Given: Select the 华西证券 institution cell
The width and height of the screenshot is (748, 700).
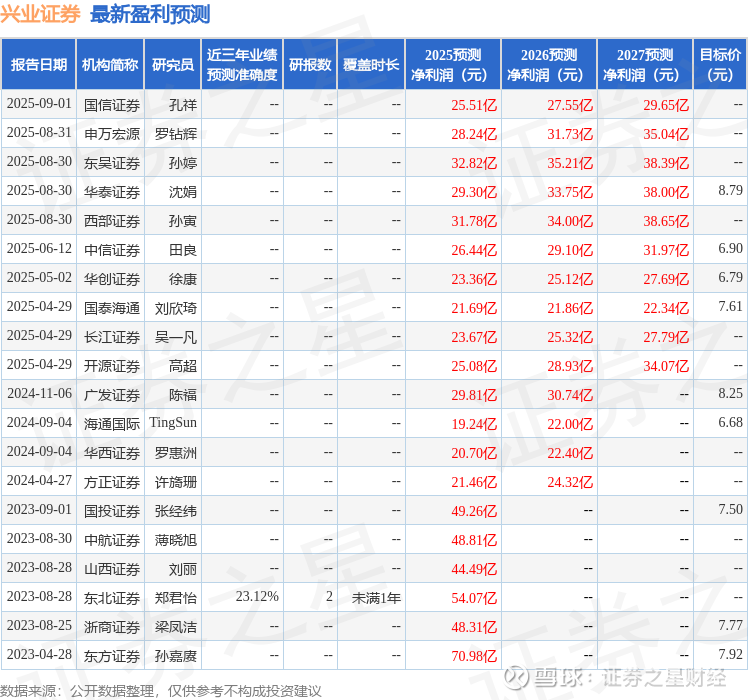Looking at the screenshot, I should pyautogui.click(x=112, y=453).
